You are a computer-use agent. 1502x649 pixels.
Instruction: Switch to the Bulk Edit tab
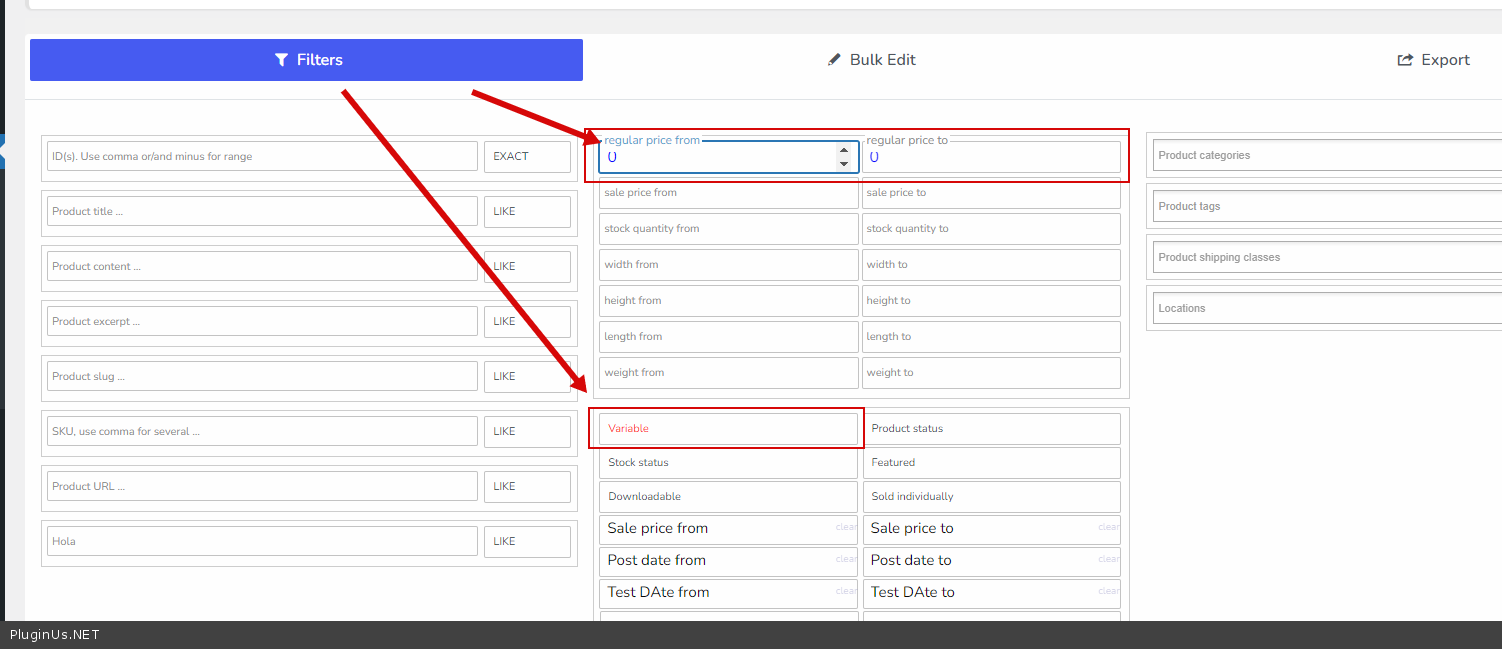871,60
